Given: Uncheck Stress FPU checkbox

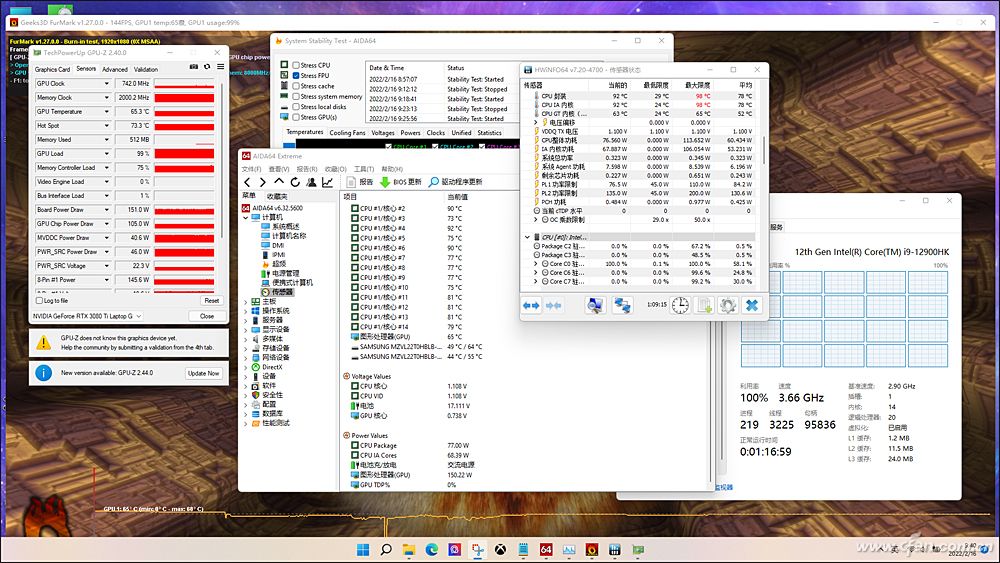Looking at the screenshot, I should pyautogui.click(x=296, y=75).
